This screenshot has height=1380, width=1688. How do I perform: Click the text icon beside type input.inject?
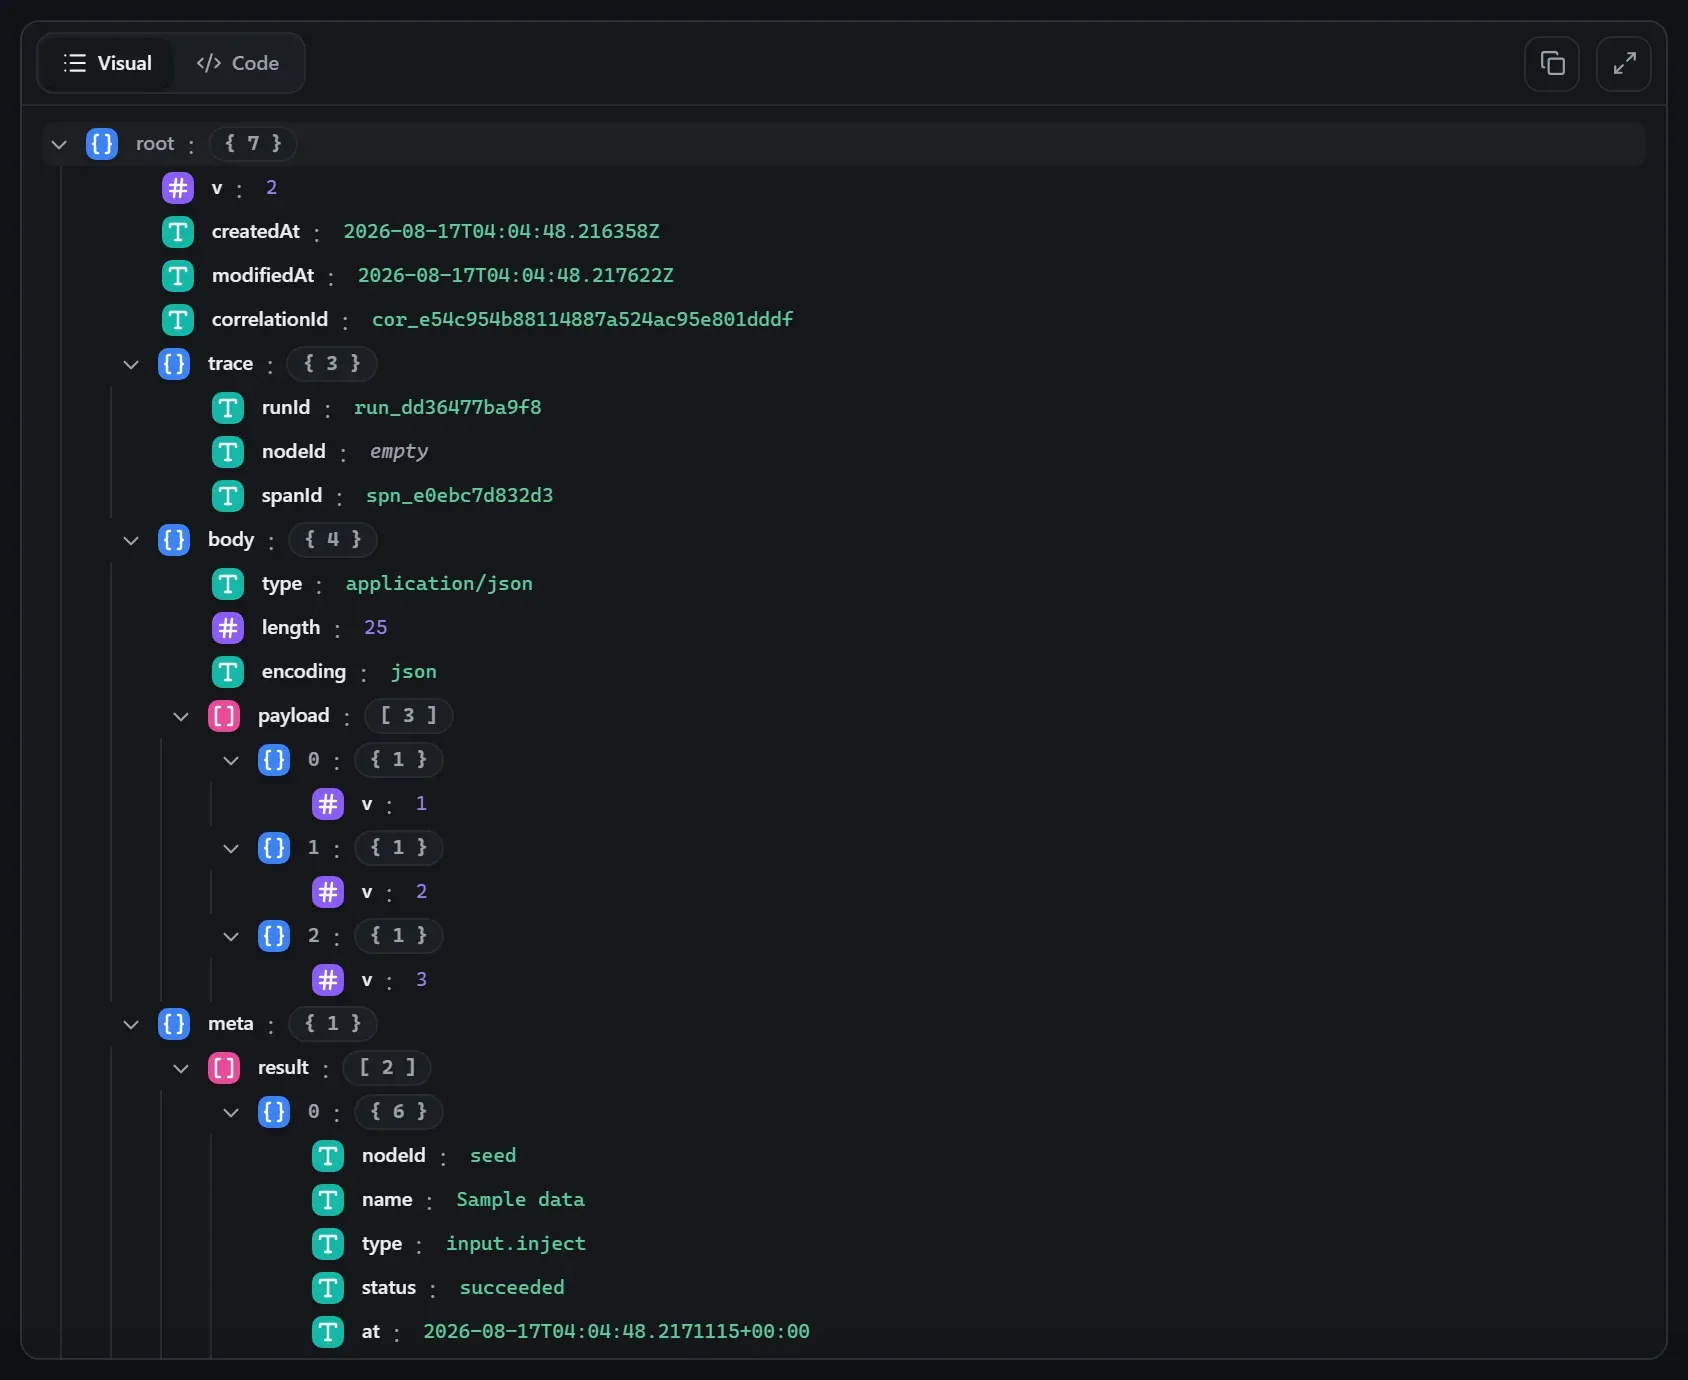coord(328,1244)
